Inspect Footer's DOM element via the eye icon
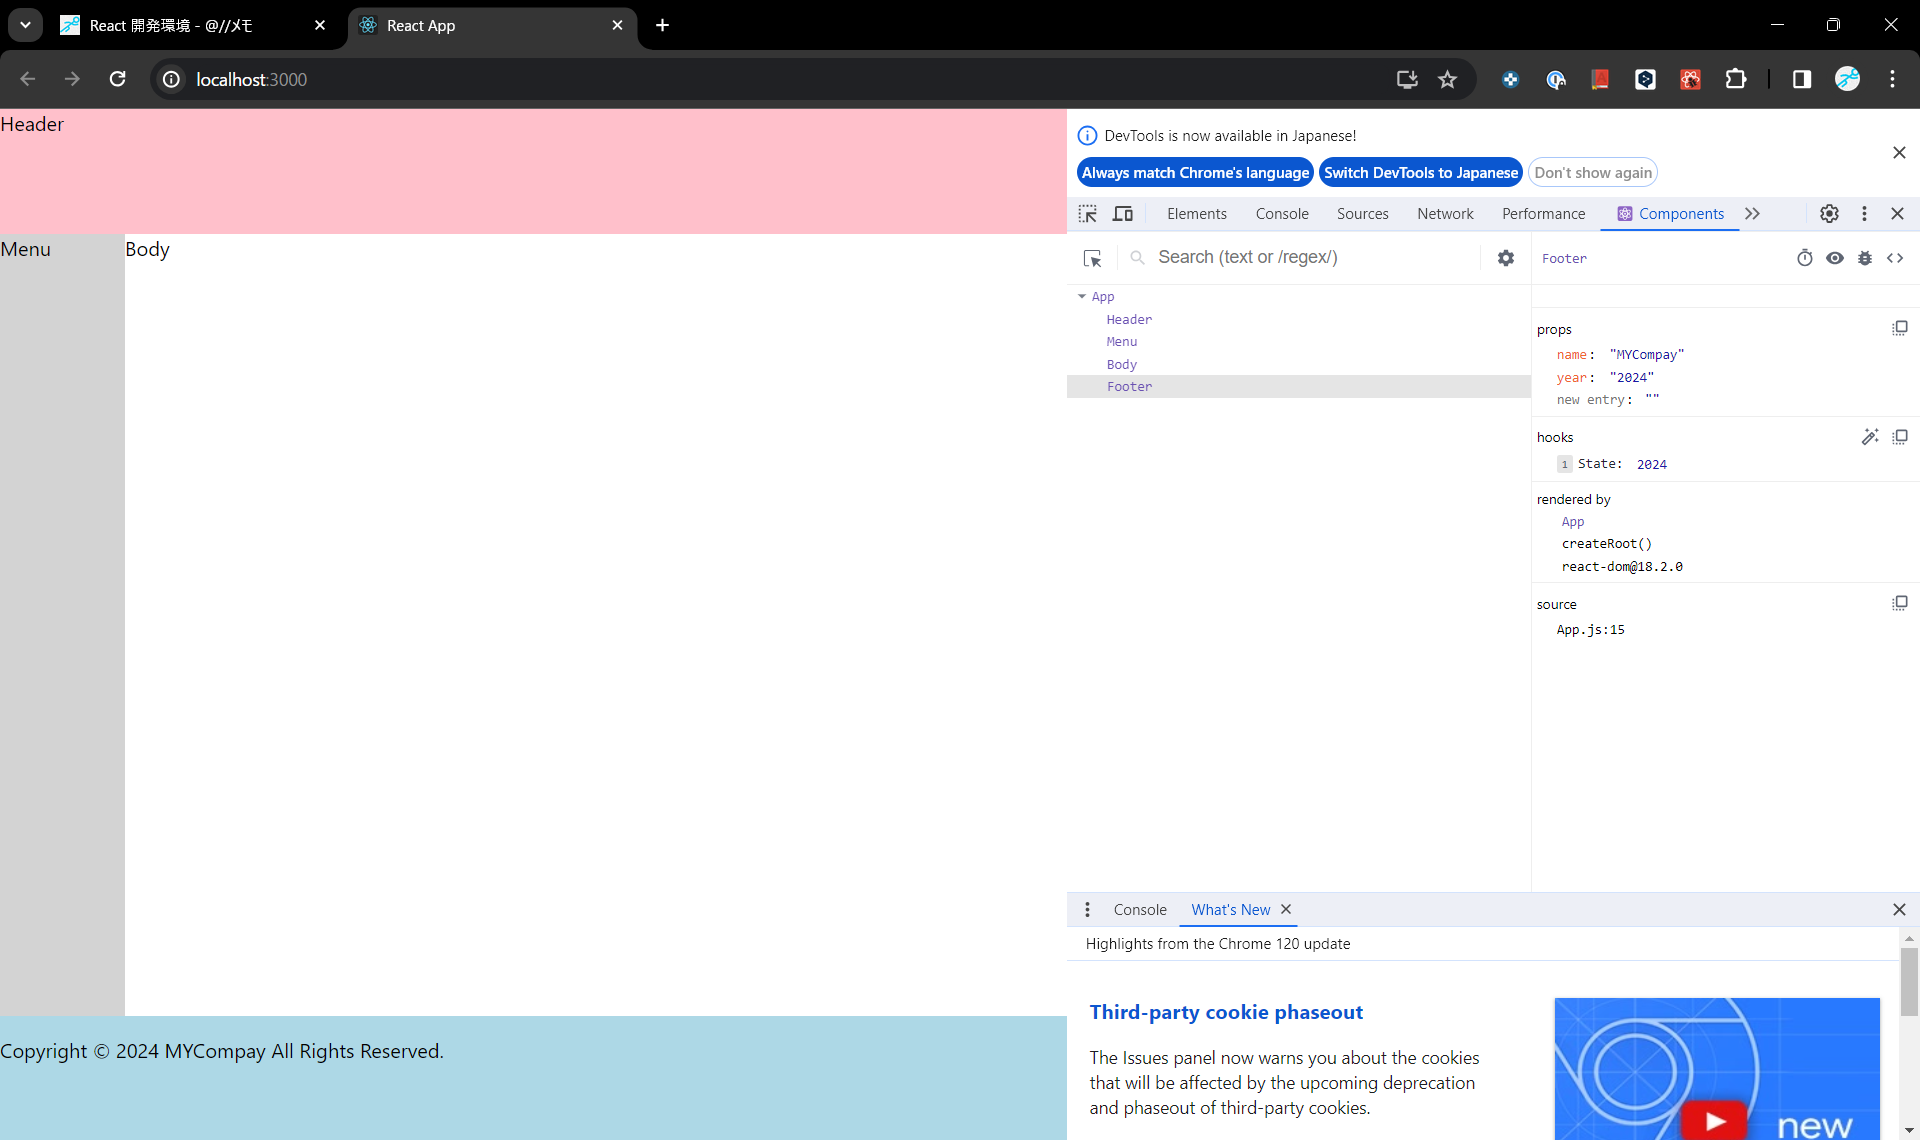The height and width of the screenshot is (1140, 1920). click(1835, 257)
